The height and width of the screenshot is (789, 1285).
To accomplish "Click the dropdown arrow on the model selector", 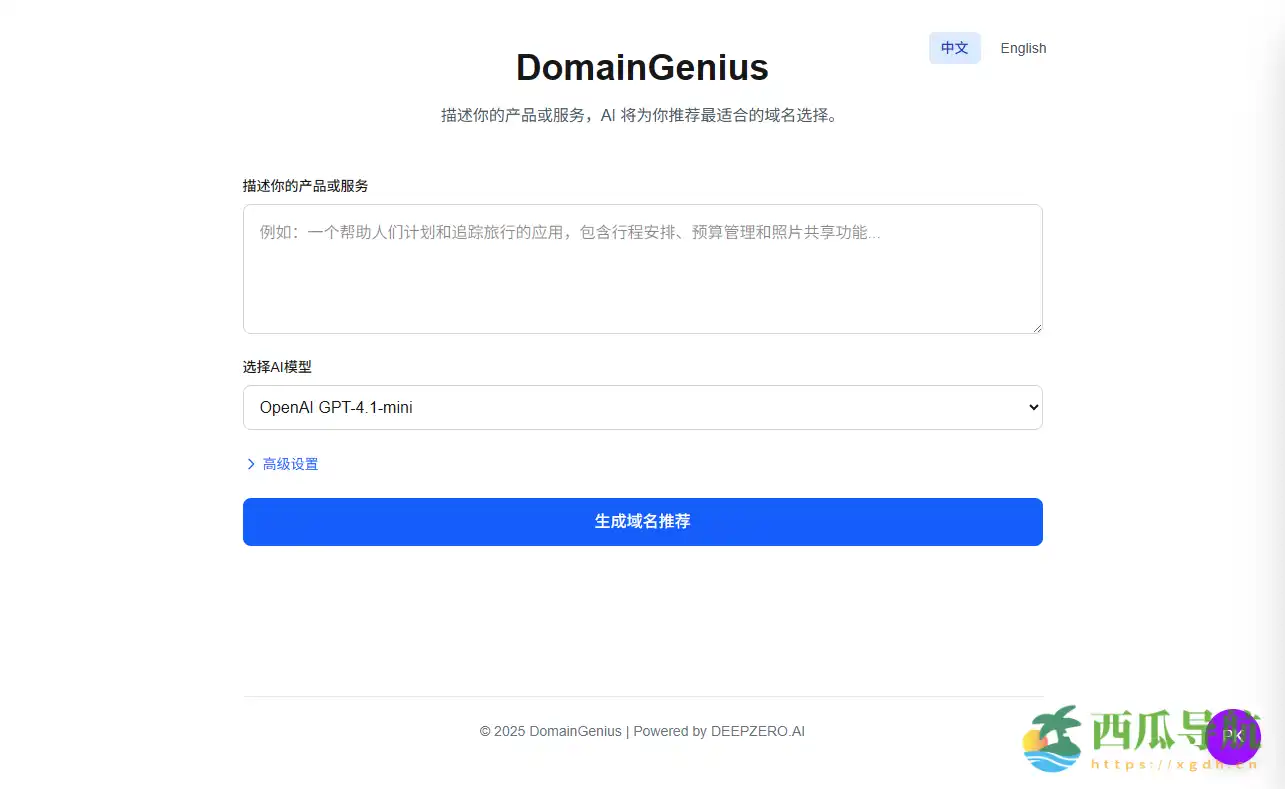I will 1031,407.
